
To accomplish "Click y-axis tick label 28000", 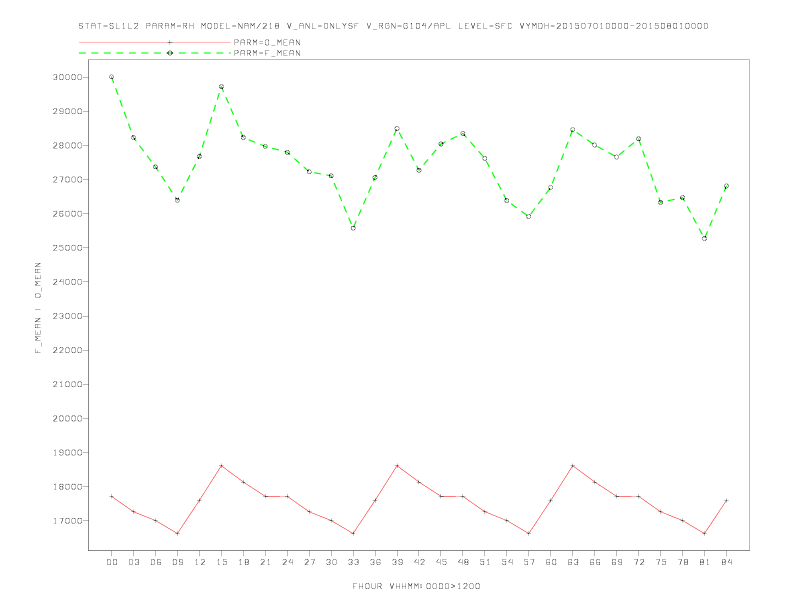I will pyautogui.click(x=67, y=145).
